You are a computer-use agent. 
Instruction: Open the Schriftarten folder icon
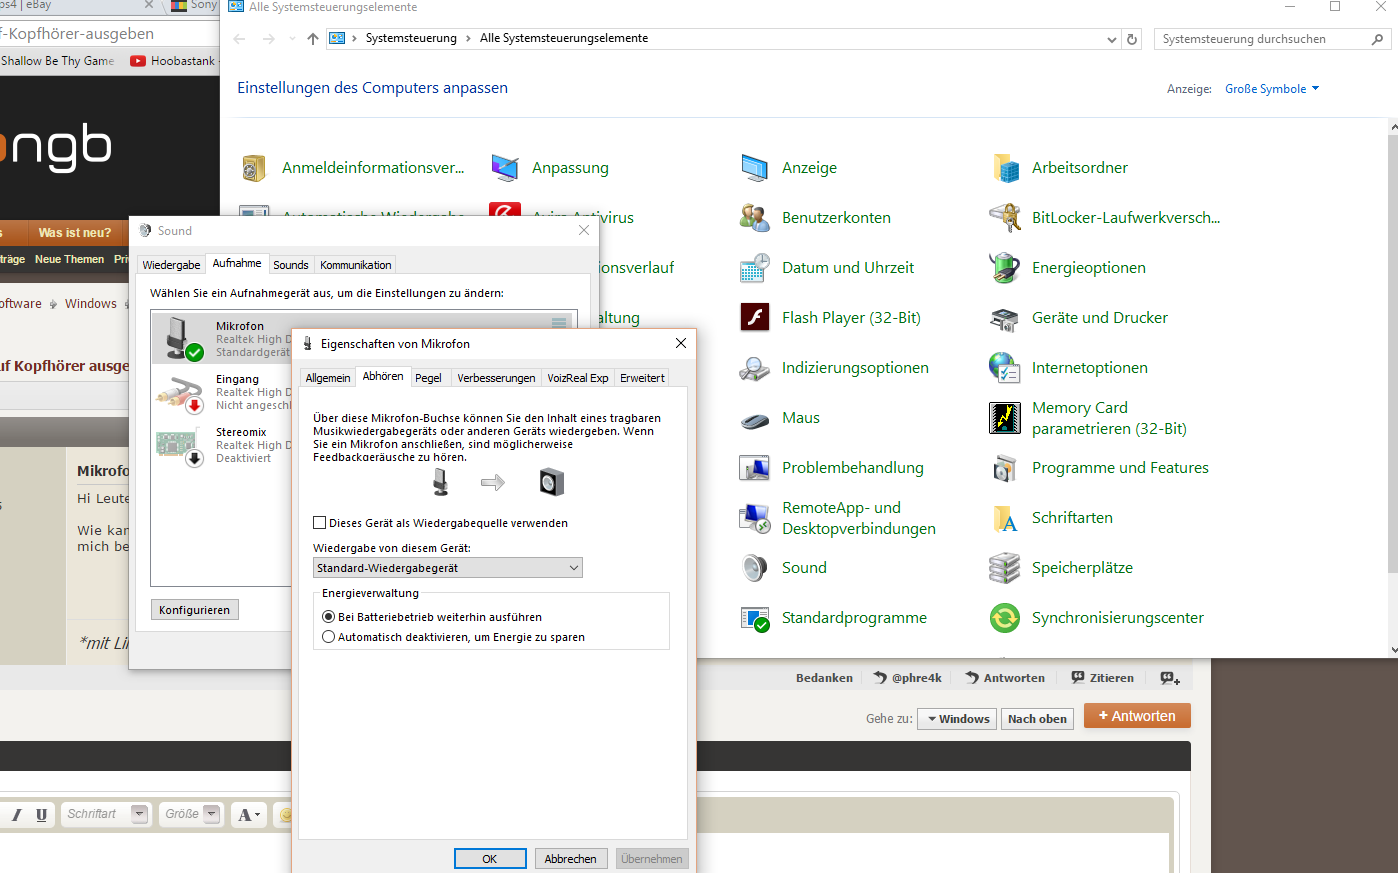[1004, 518]
